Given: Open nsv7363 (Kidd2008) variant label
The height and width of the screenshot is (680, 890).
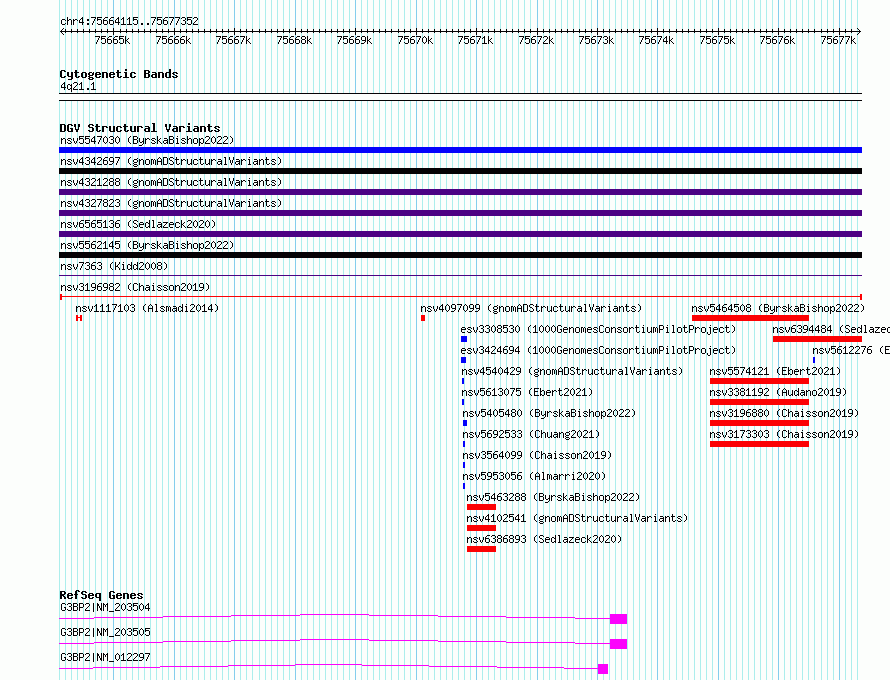Looking at the screenshot, I should click(114, 266).
